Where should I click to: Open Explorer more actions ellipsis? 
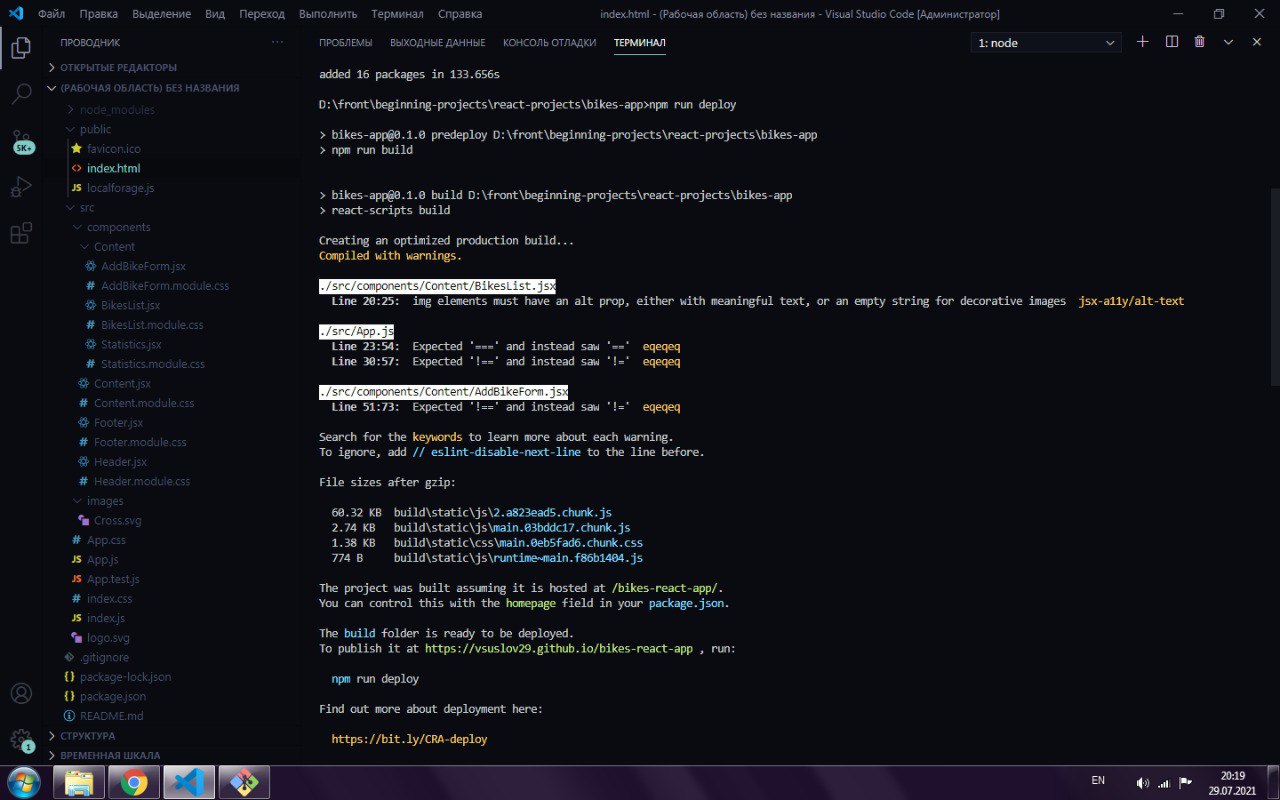click(x=277, y=42)
